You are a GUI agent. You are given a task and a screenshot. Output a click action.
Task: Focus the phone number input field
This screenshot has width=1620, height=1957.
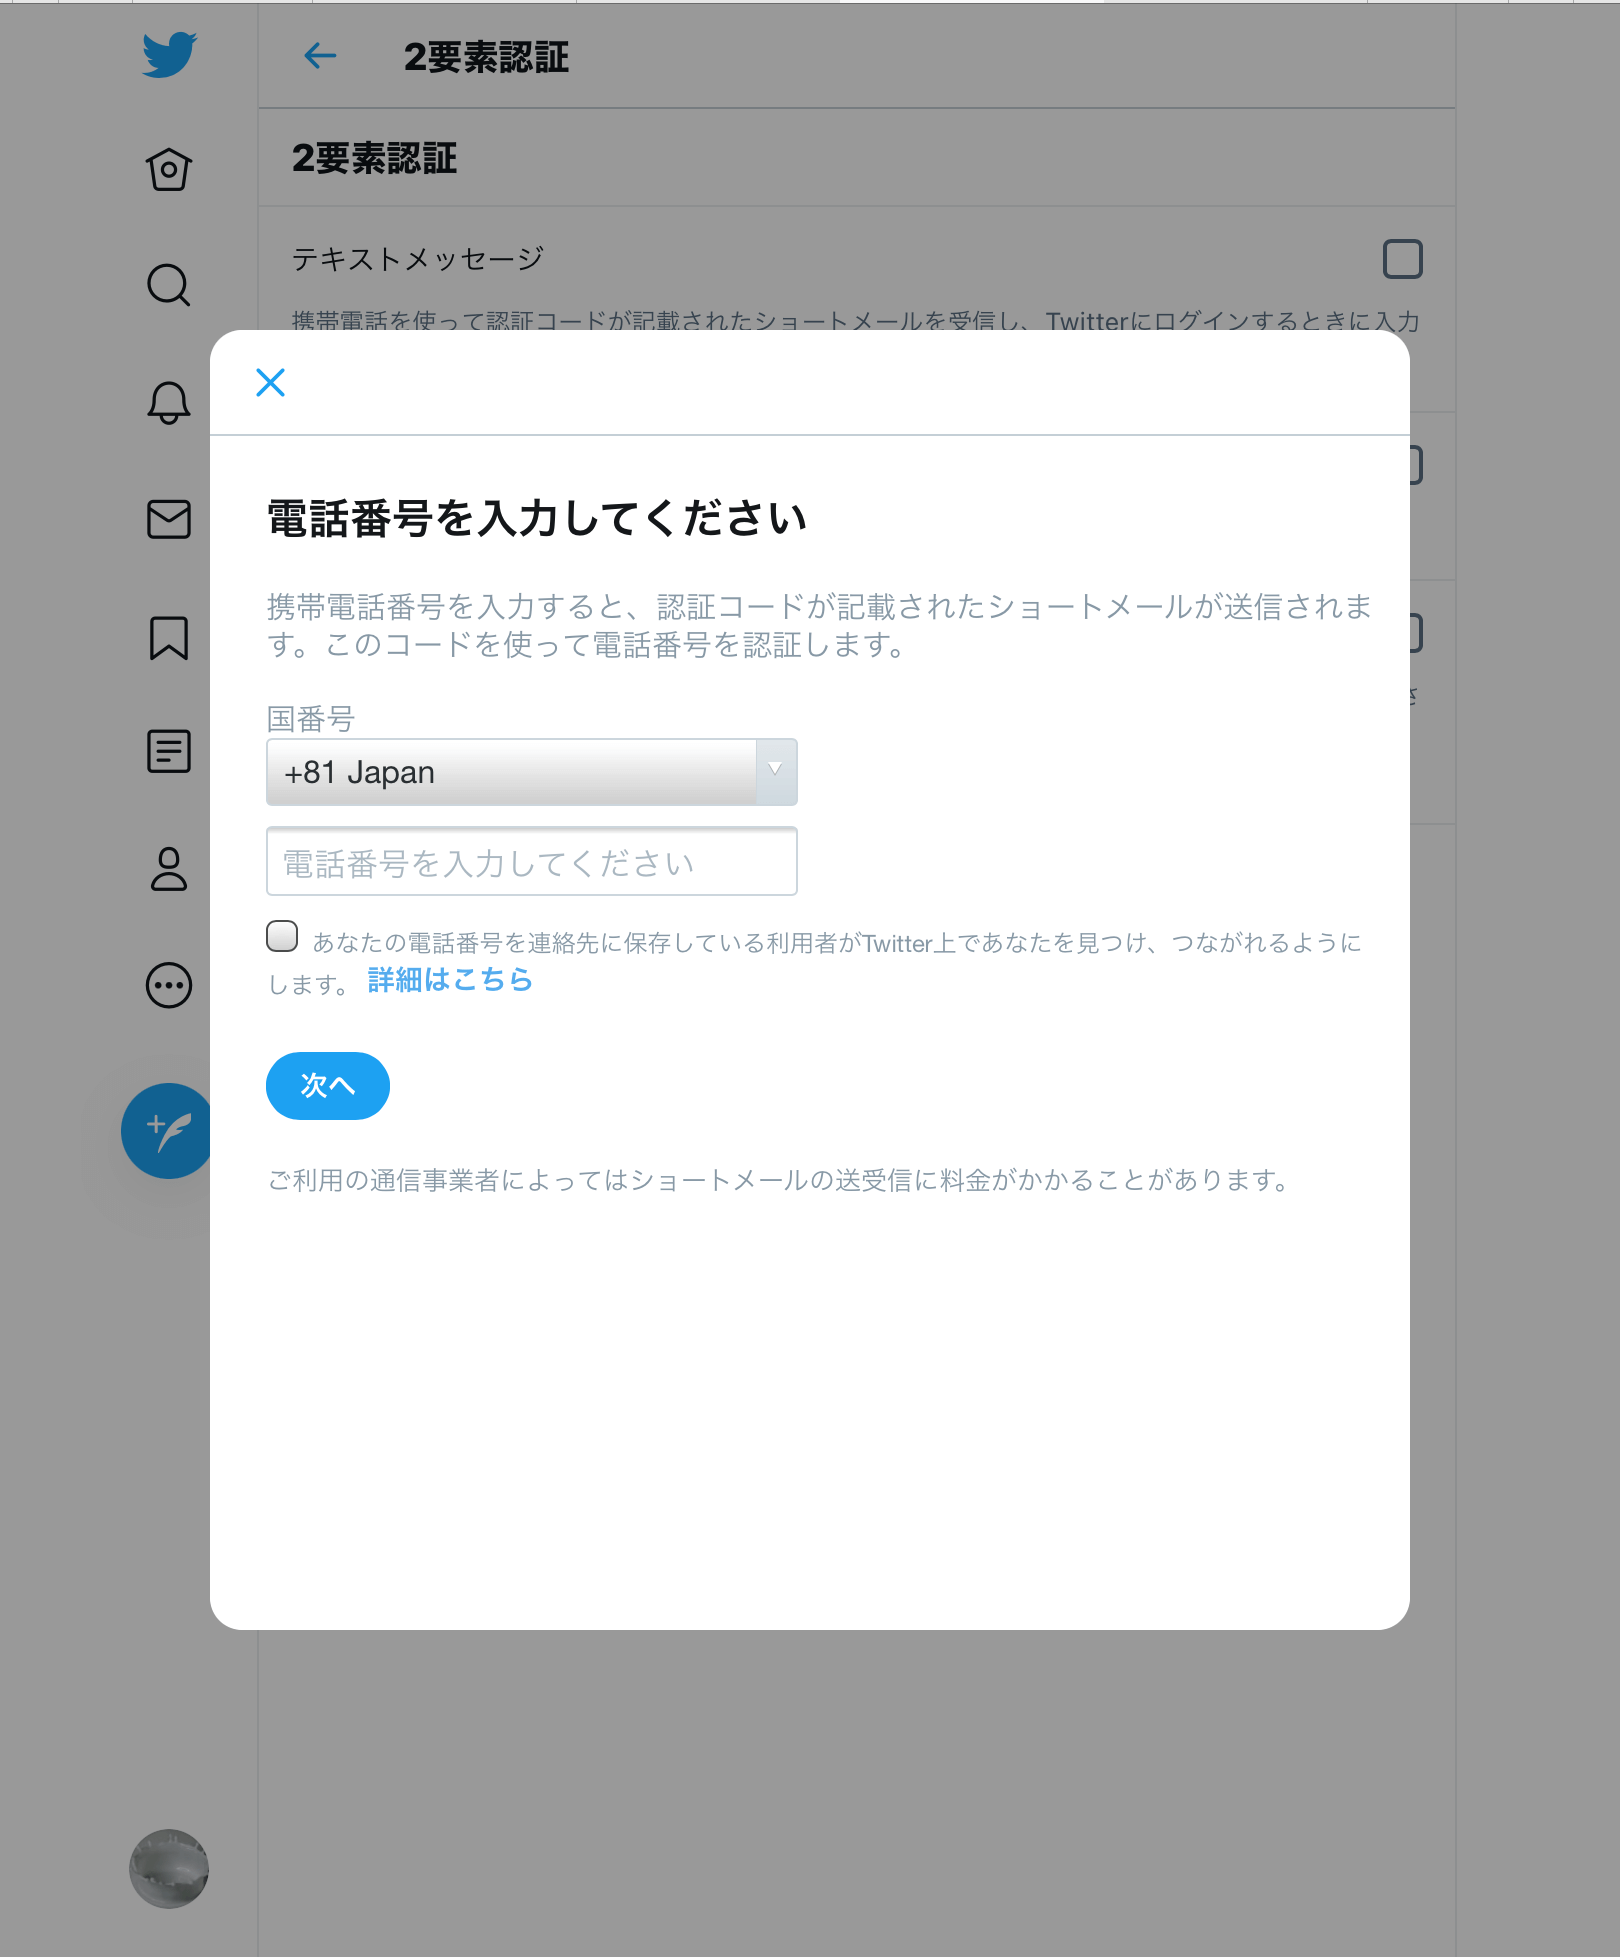point(531,861)
